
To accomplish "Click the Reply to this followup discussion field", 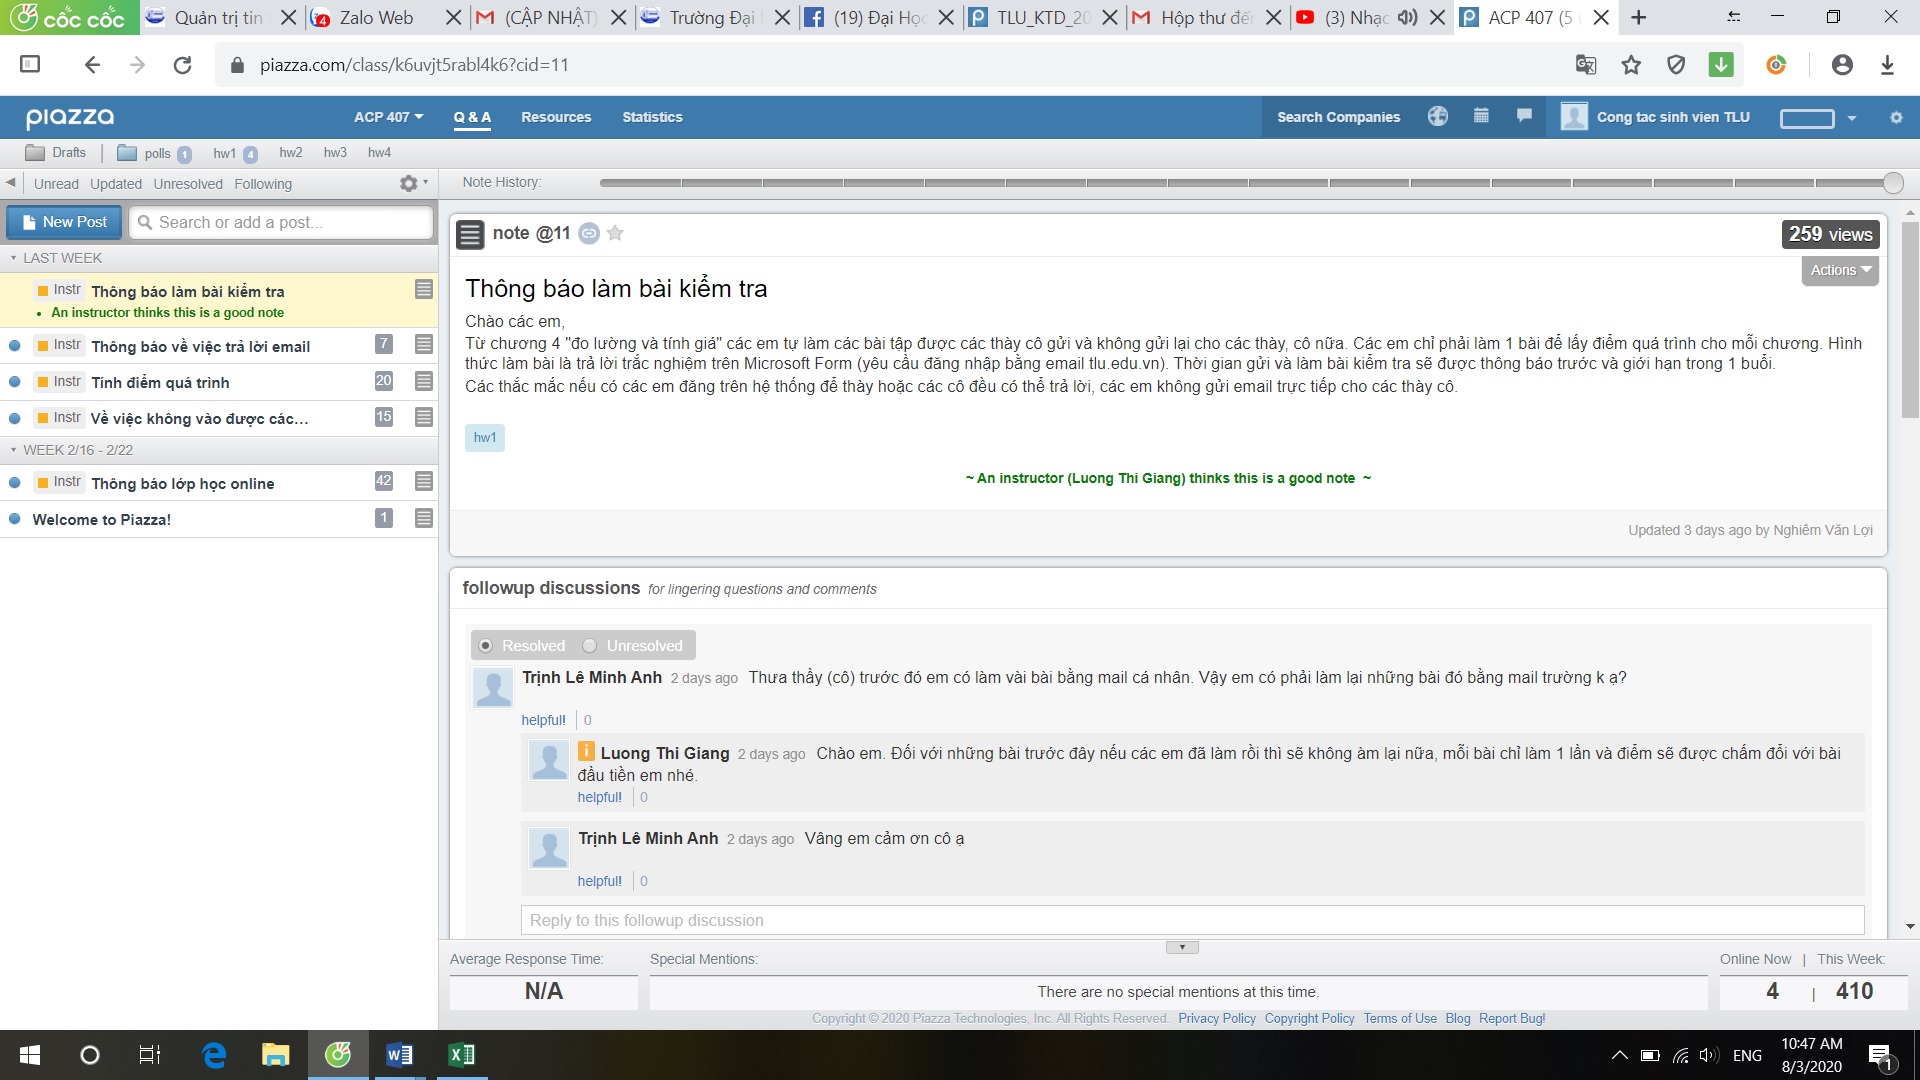I will tap(1191, 920).
